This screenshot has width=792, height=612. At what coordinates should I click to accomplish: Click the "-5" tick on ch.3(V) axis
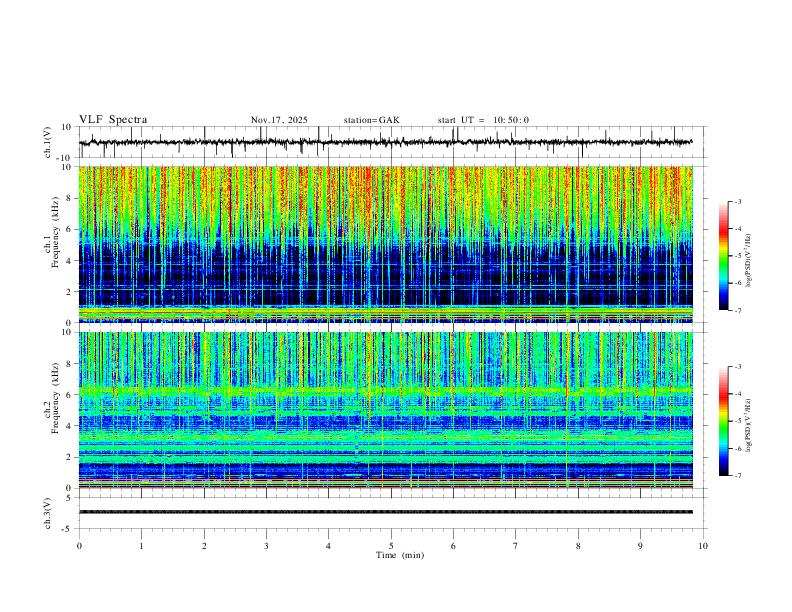pos(68,529)
